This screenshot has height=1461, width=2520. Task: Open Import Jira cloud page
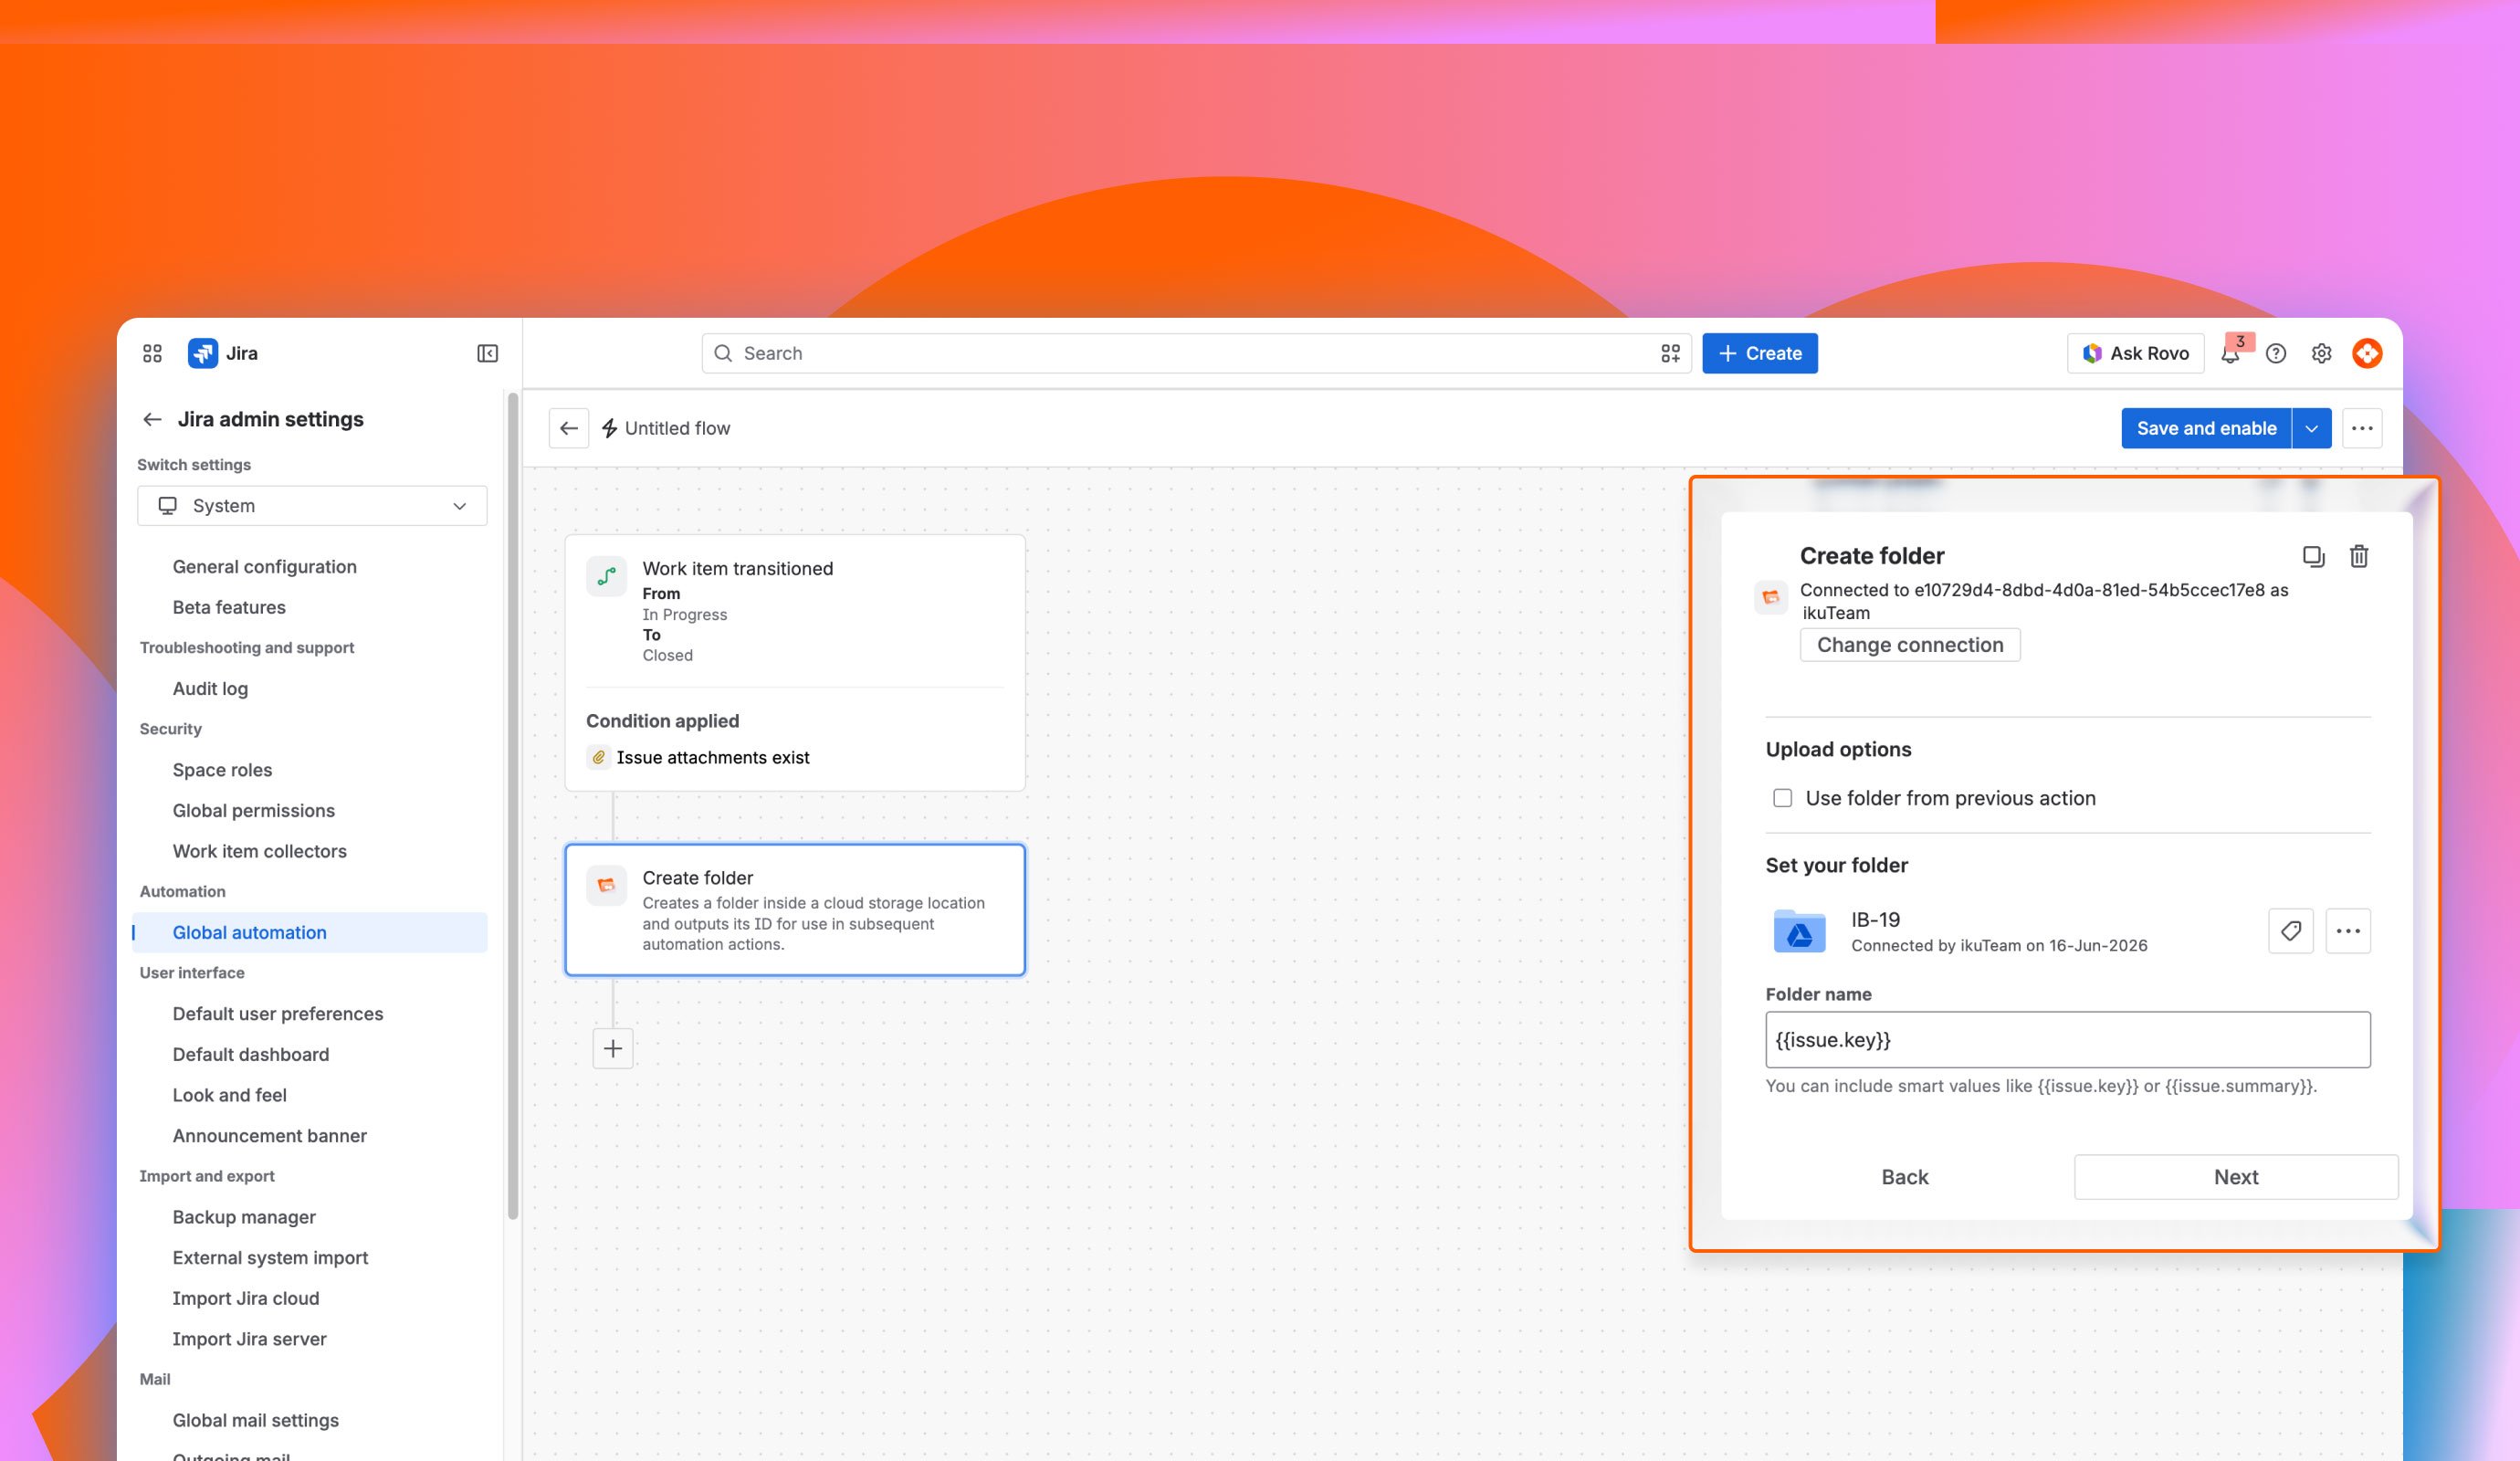(x=246, y=1298)
